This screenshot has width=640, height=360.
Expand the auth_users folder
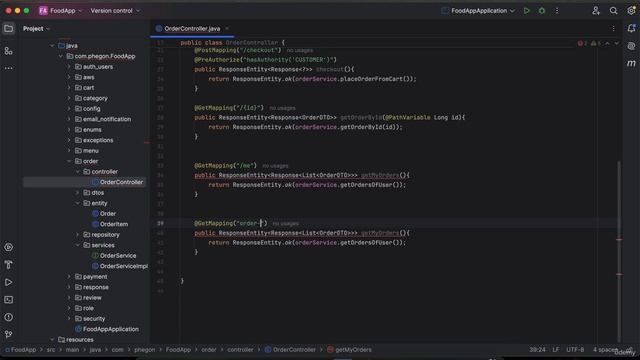point(69,67)
